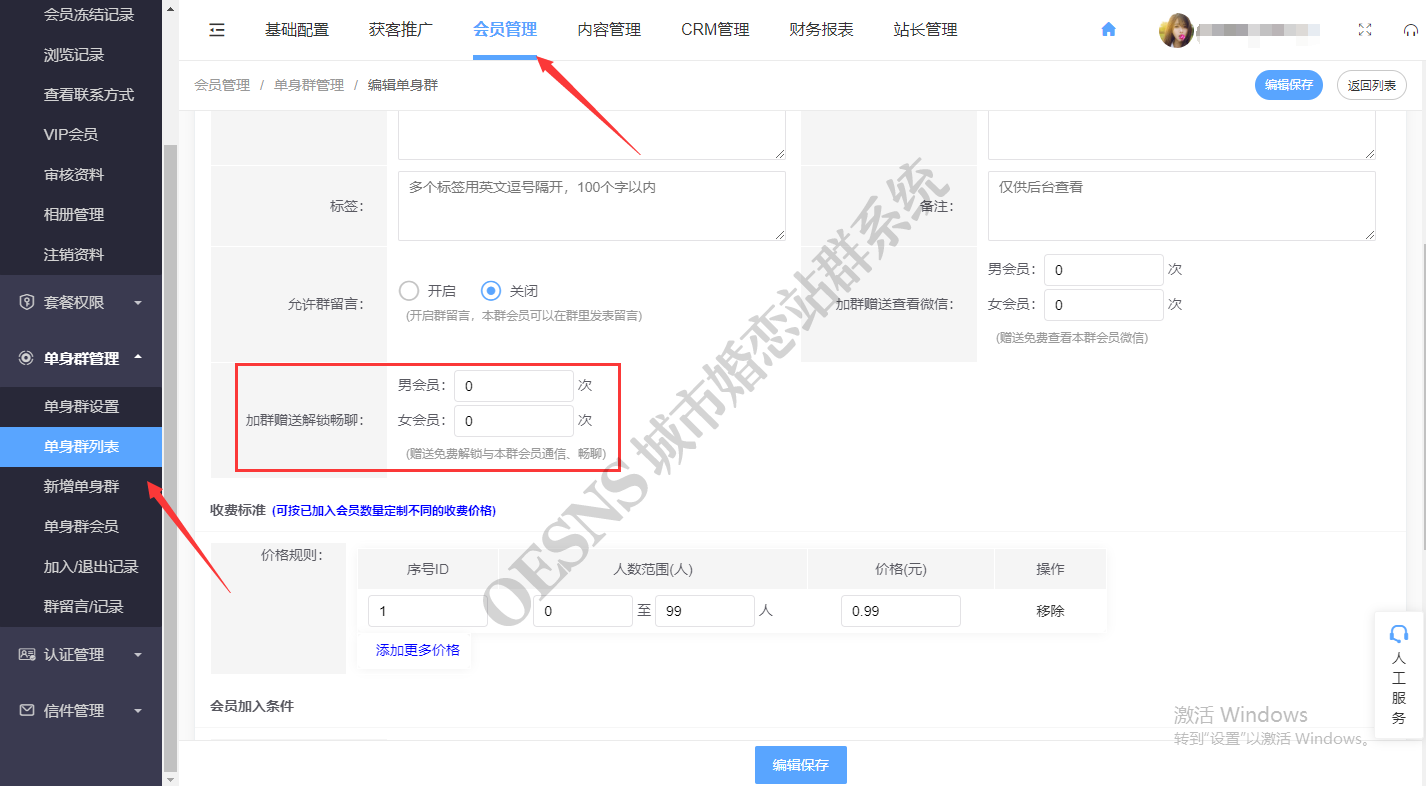
Task: Open the 站长管理 top tab
Action: pyautogui.click(x=925, y=30)
